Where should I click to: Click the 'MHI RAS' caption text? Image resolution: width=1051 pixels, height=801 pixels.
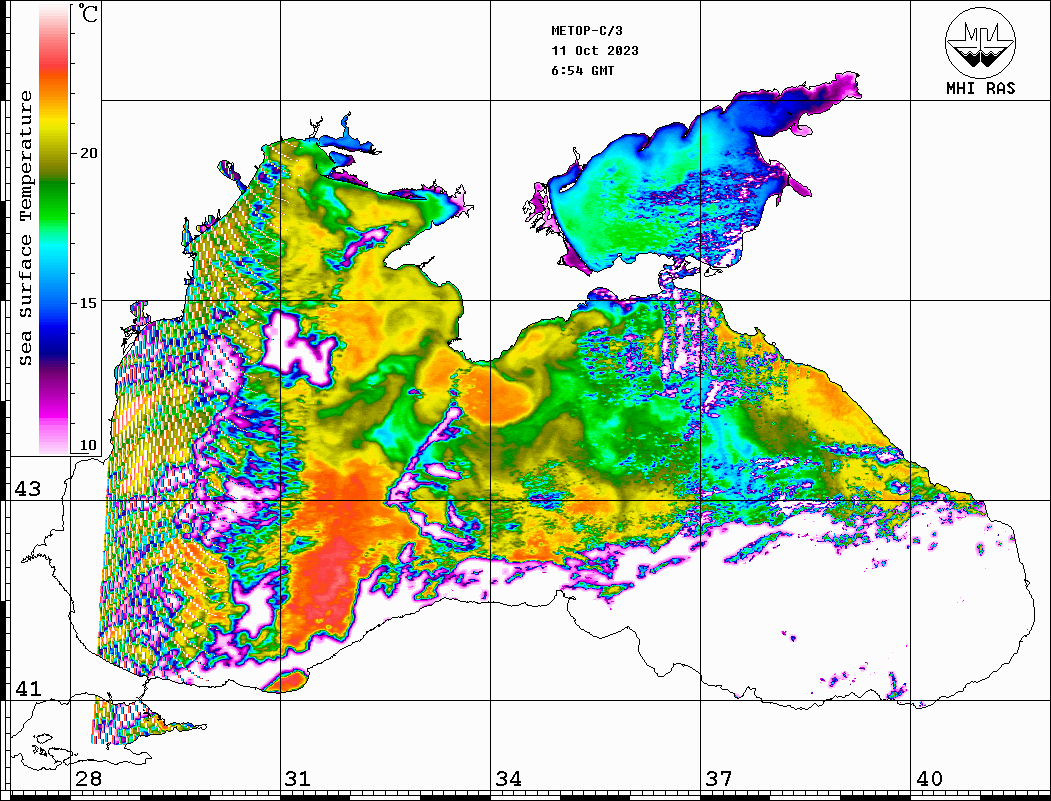981,88
